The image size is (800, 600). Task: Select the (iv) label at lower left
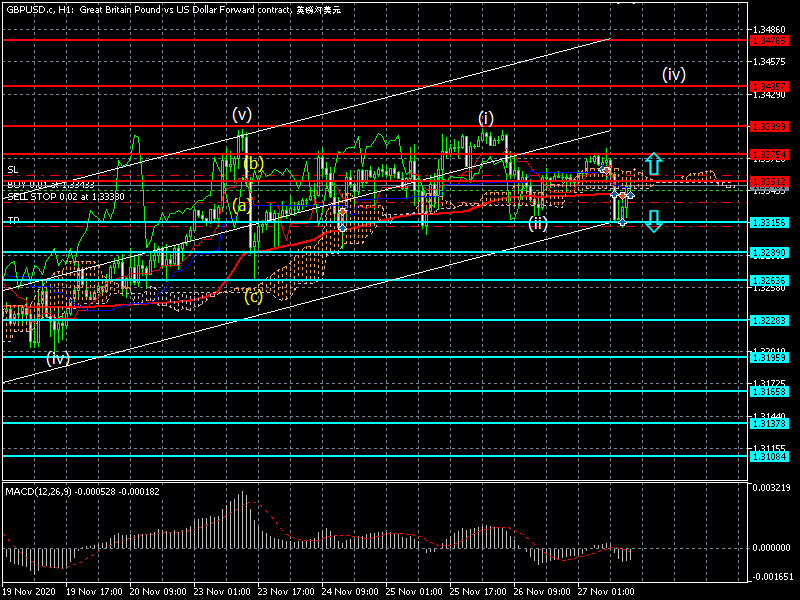pos(58,358)
